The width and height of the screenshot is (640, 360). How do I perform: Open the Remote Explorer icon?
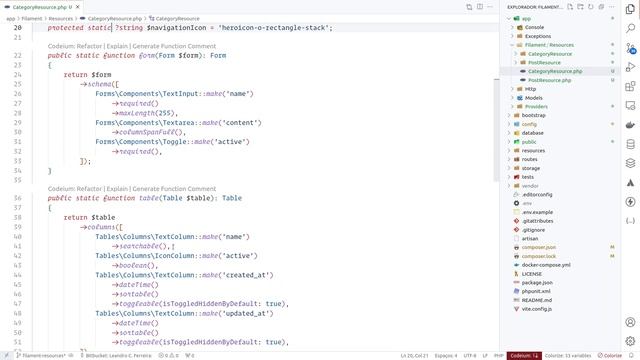point(630,106)
